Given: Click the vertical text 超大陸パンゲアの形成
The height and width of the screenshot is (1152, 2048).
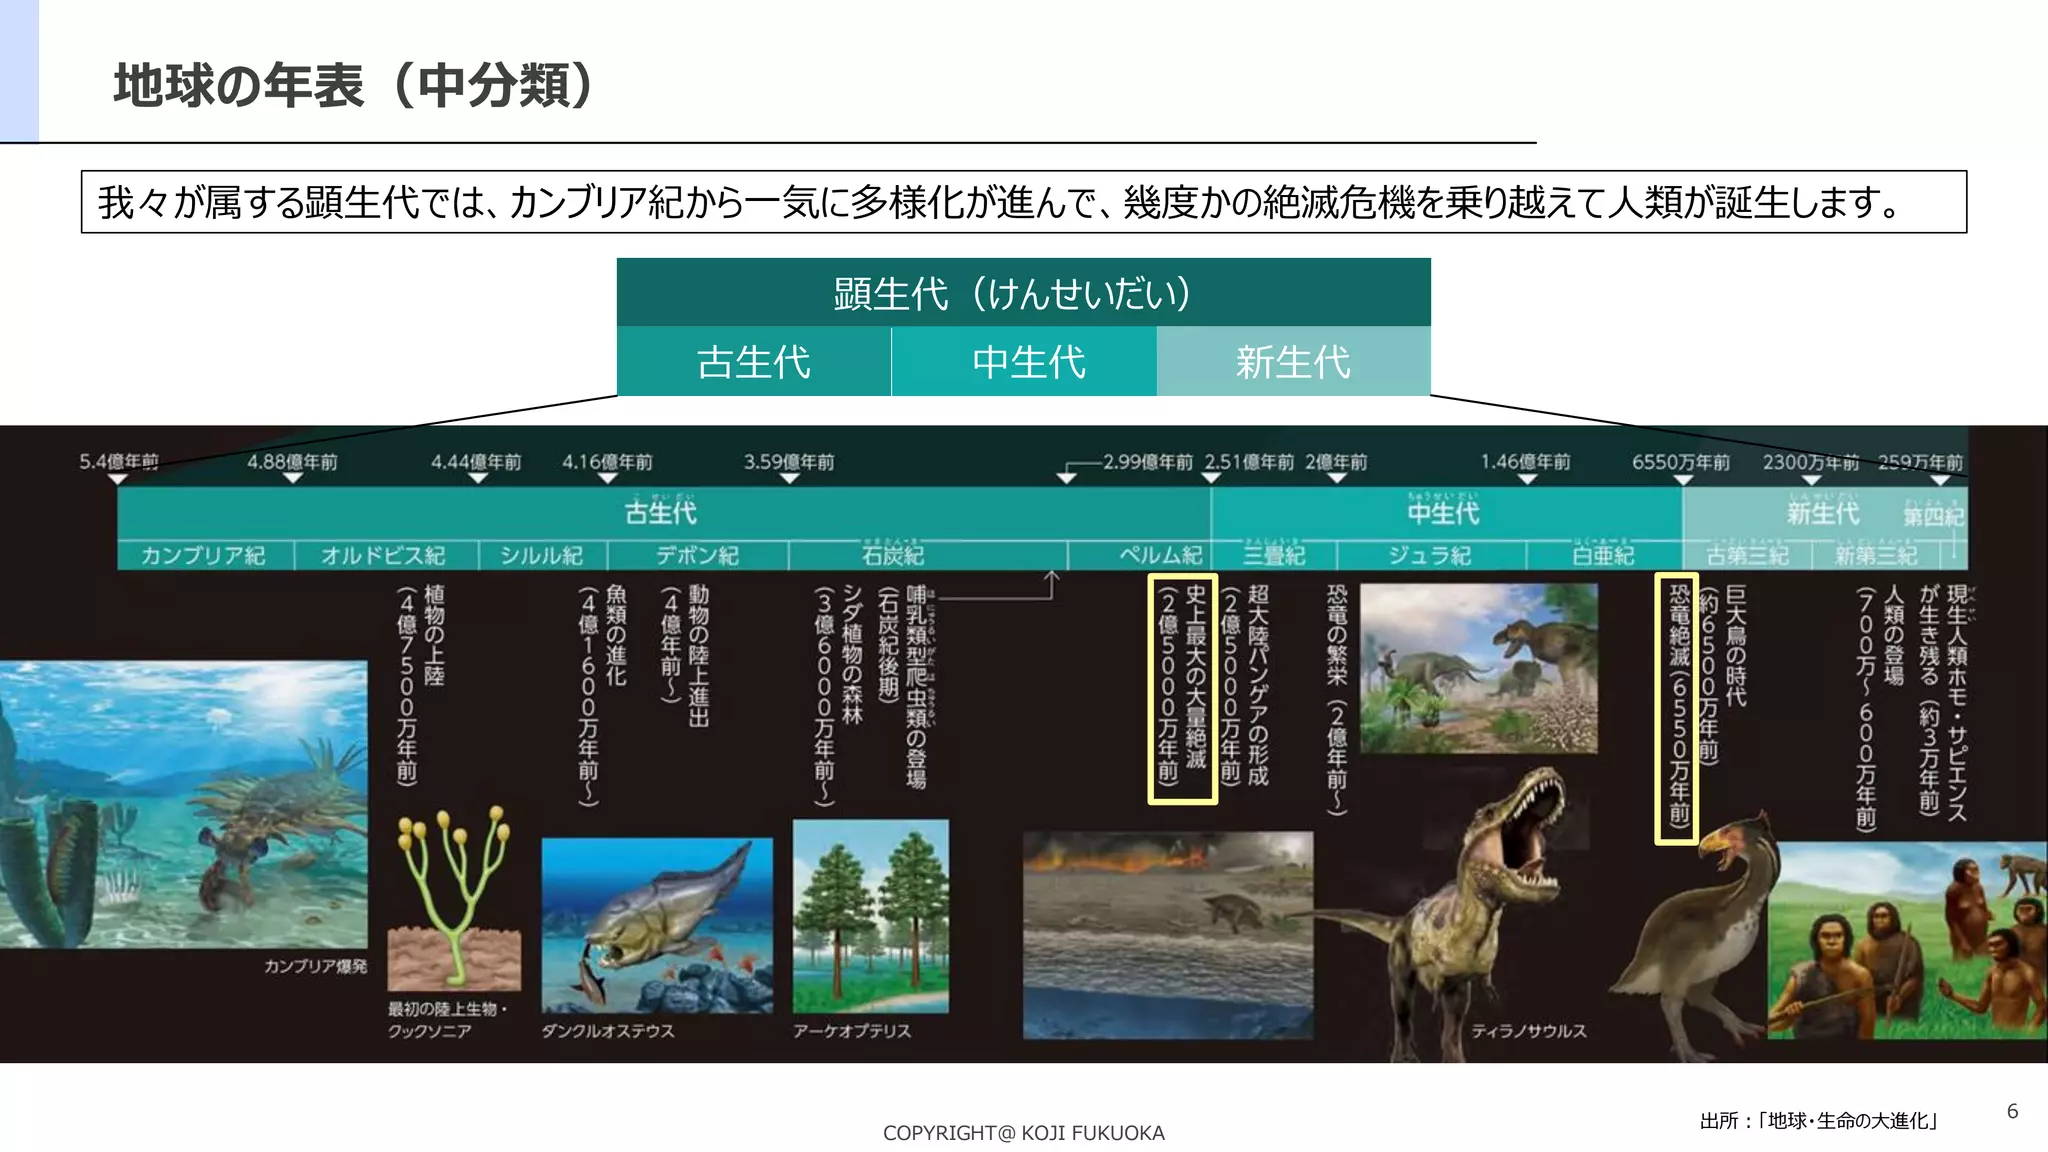Looking at the screenshot, I should tap(1259, 686).
